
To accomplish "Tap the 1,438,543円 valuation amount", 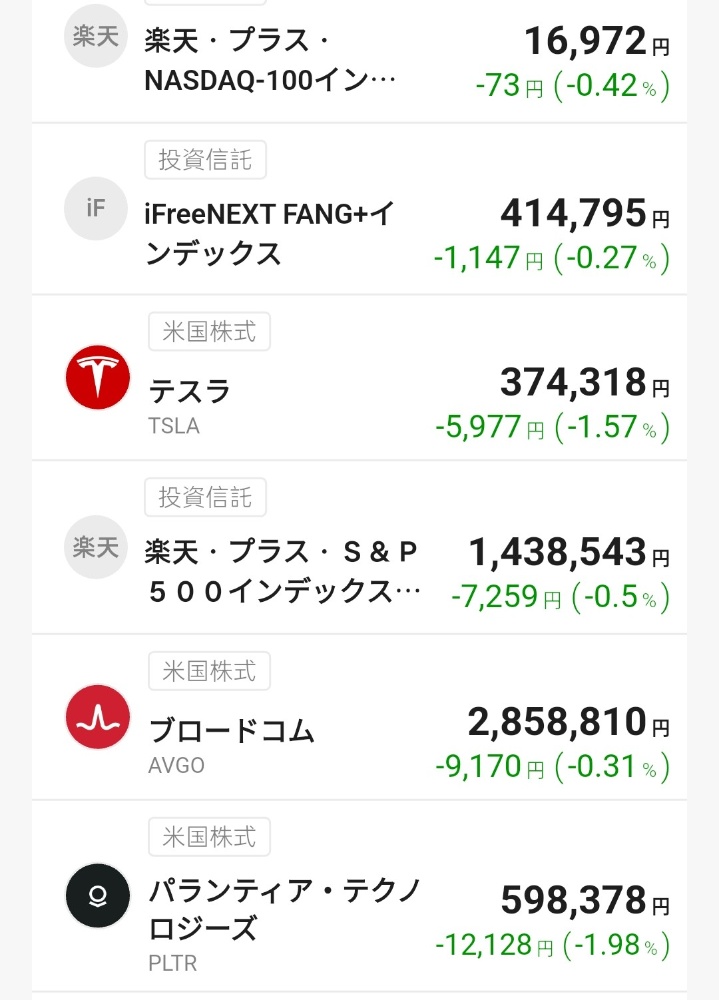I will [569, 552].
